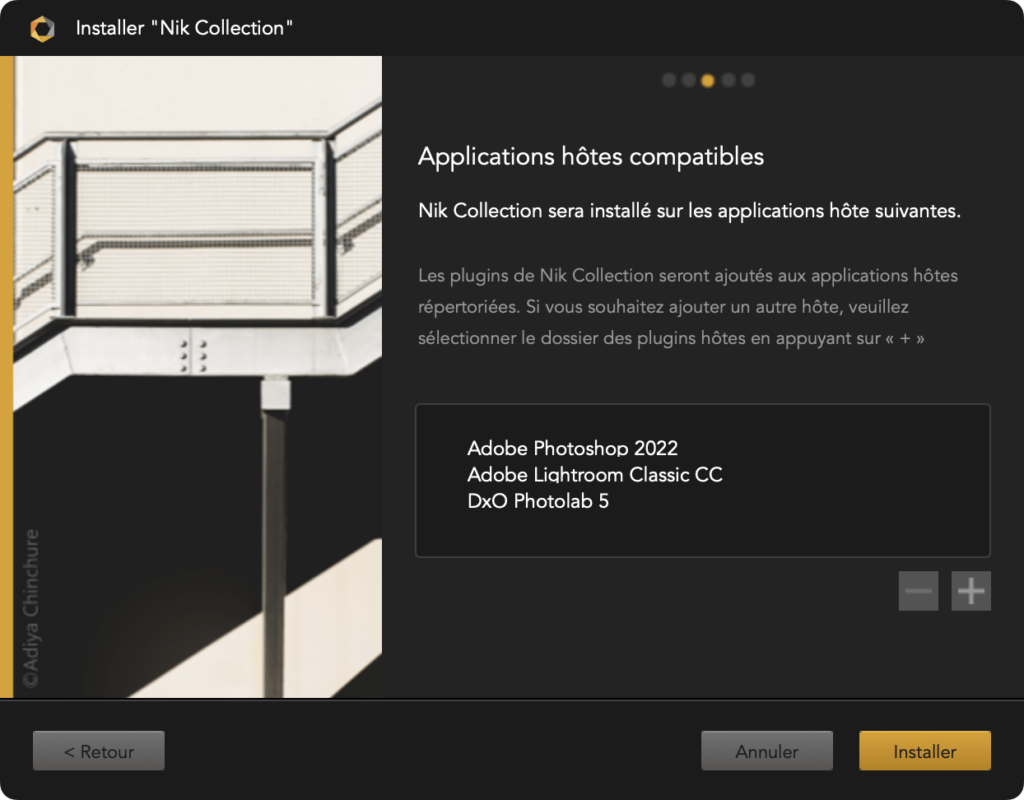The width and height of the screenshot is (1024, 800).
Task: Click the Installer "Nik Collection" window title
Action: (184, 28)
